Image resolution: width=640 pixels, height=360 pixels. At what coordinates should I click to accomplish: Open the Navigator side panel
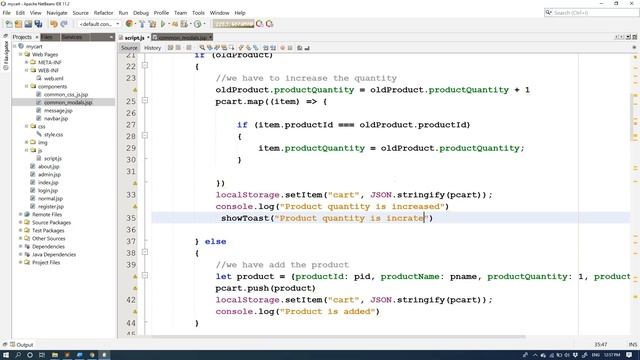6,53
